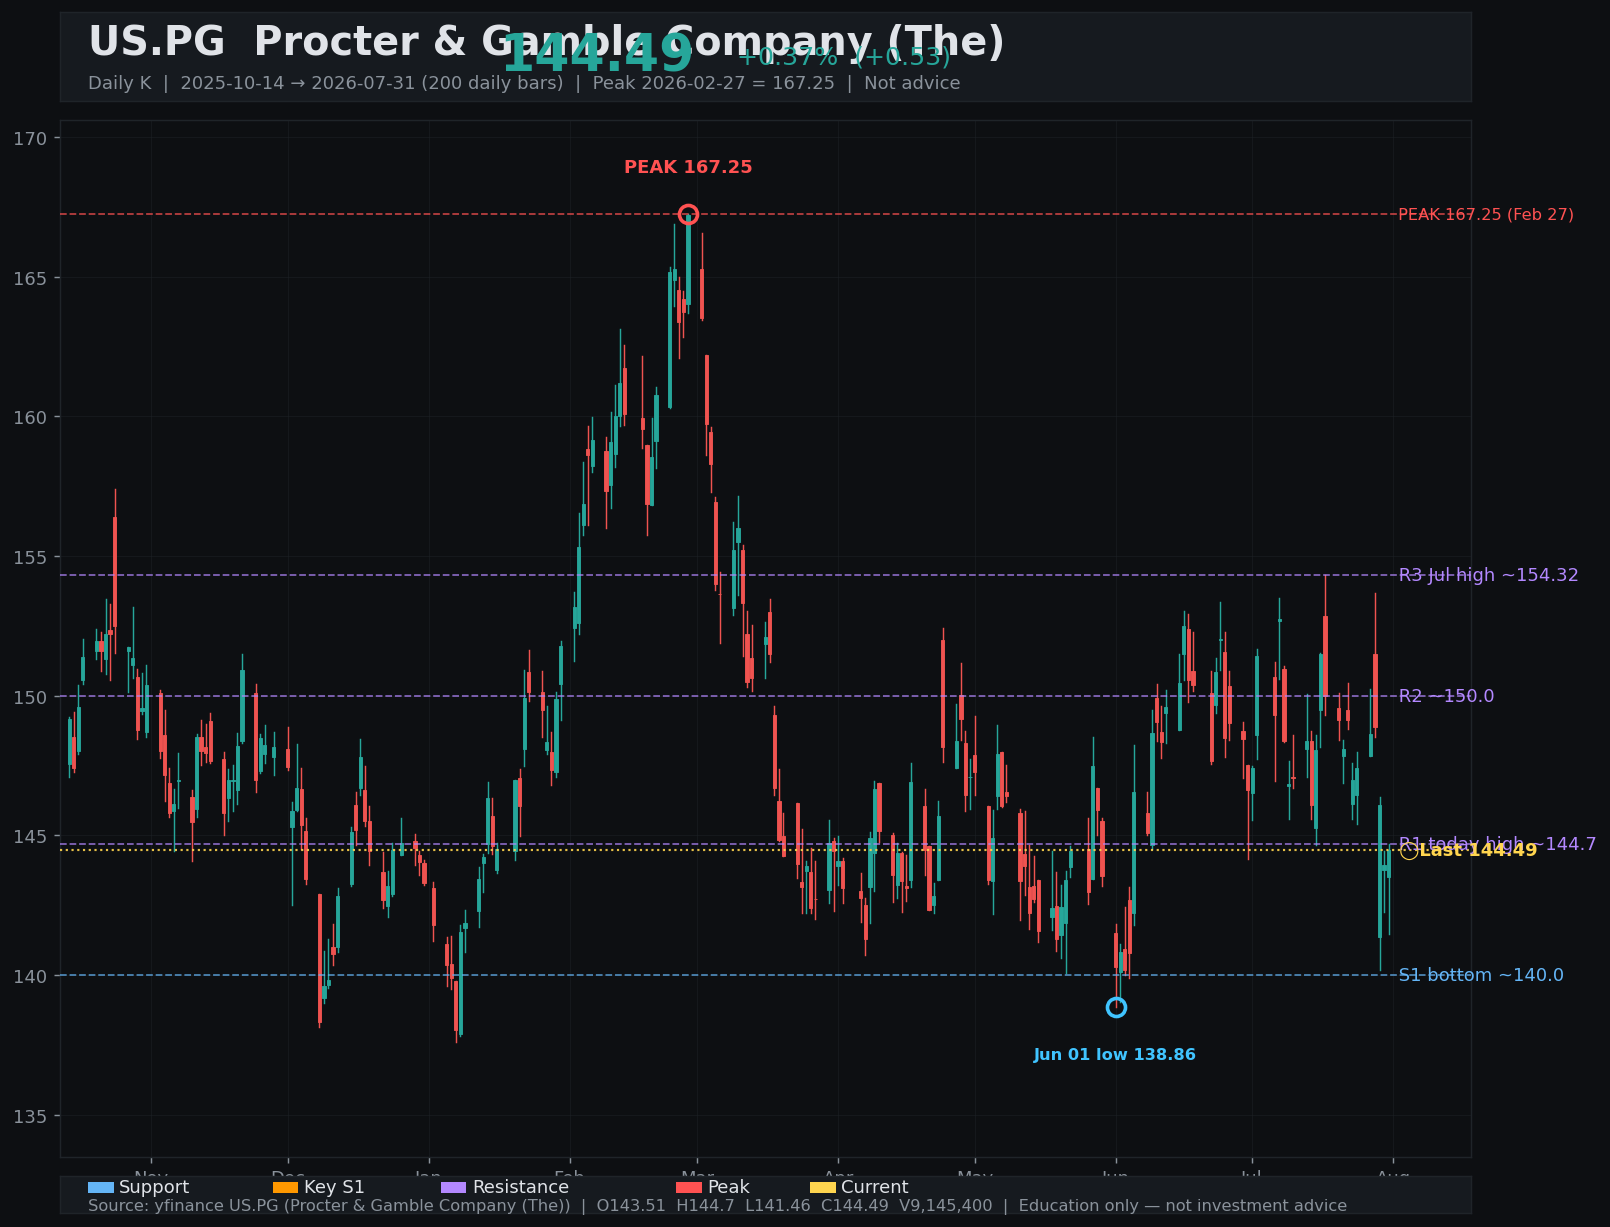
Task: Click the blue Support legend swatch
Action: [x=101, y=1187]
